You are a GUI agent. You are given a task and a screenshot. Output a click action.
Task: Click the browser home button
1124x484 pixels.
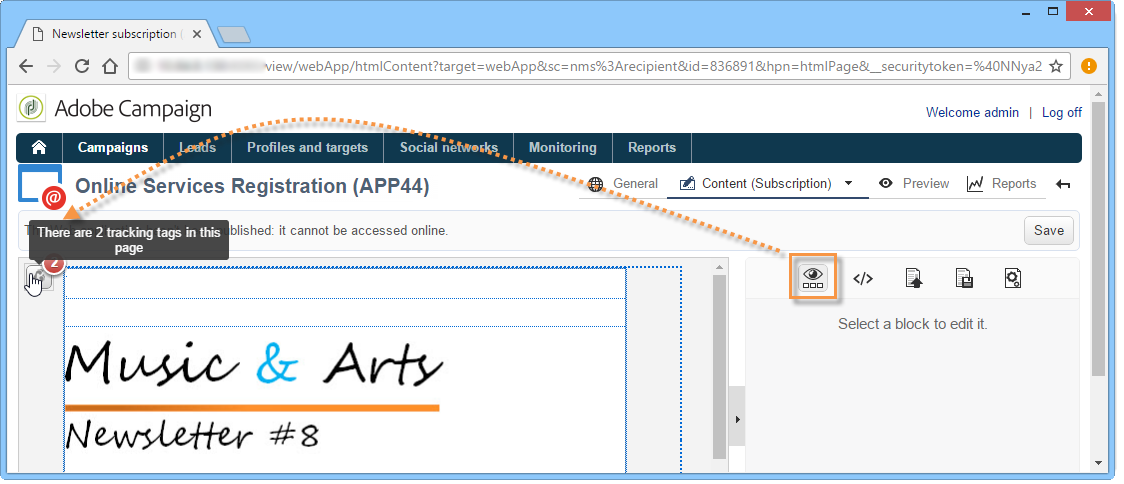110,67
